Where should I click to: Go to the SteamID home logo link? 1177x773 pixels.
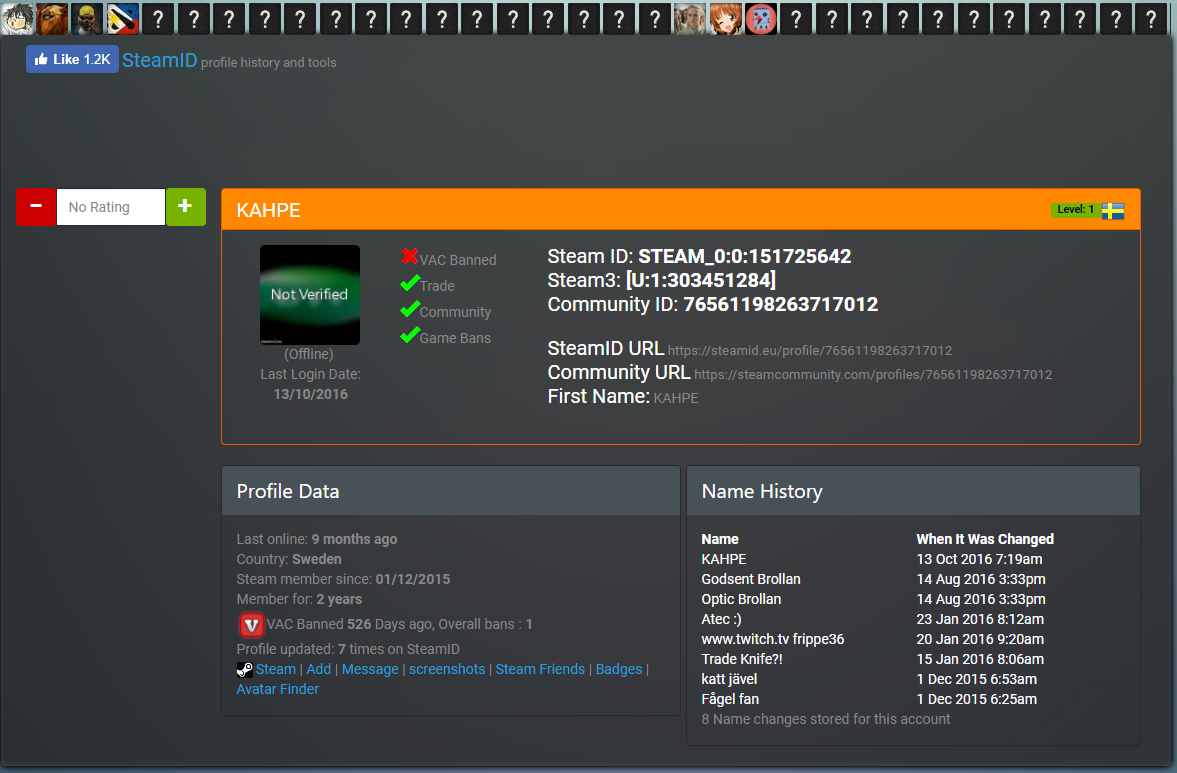[x=159, y=60]
